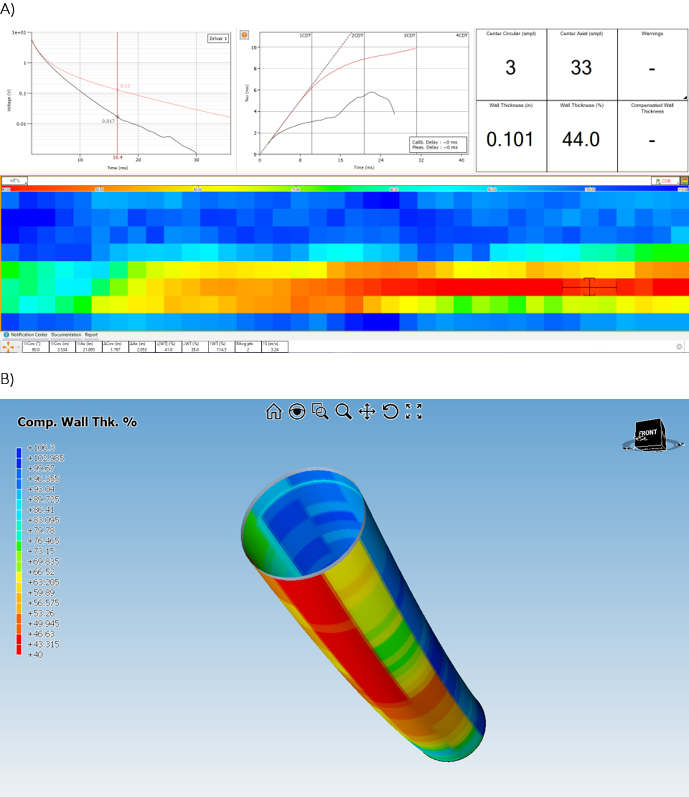Click the Wall Thickness (%) readout 44.0

tap(581, 140)
